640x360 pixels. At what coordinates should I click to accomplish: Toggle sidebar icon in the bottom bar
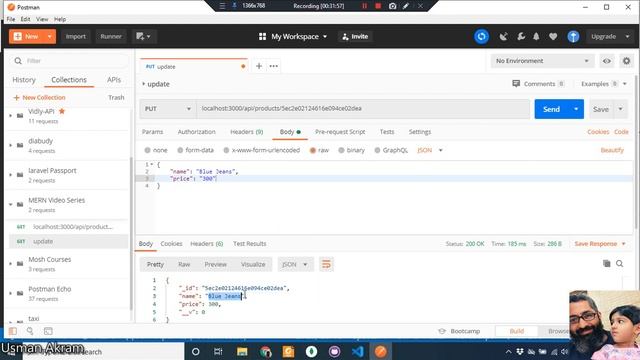[13, 331]
